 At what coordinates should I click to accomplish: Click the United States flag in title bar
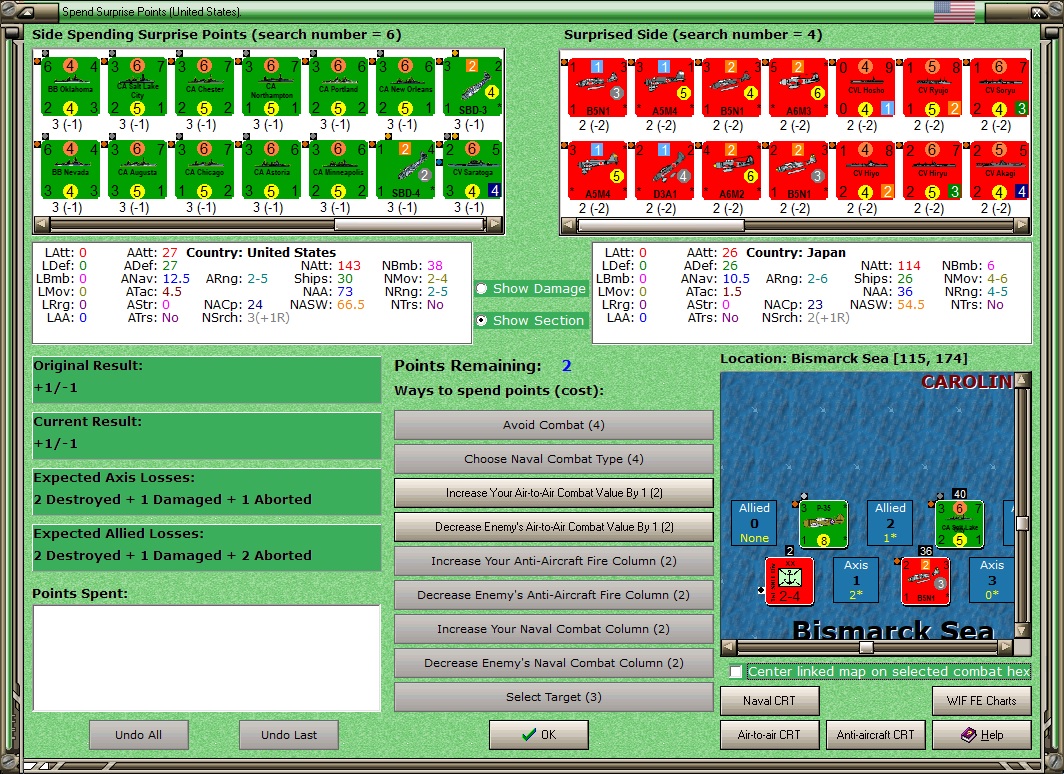[954, 12]
